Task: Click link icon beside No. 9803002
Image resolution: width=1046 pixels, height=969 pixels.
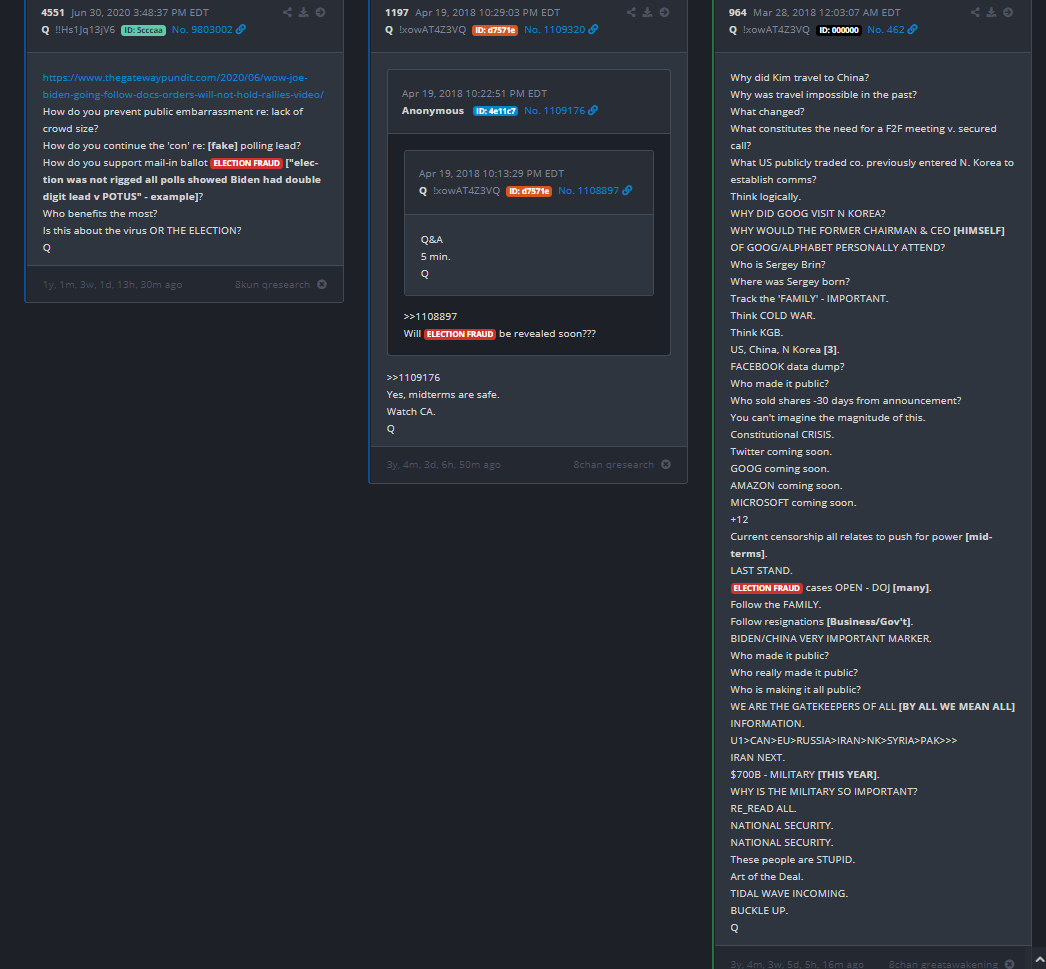Action: [x=241, y=29]
